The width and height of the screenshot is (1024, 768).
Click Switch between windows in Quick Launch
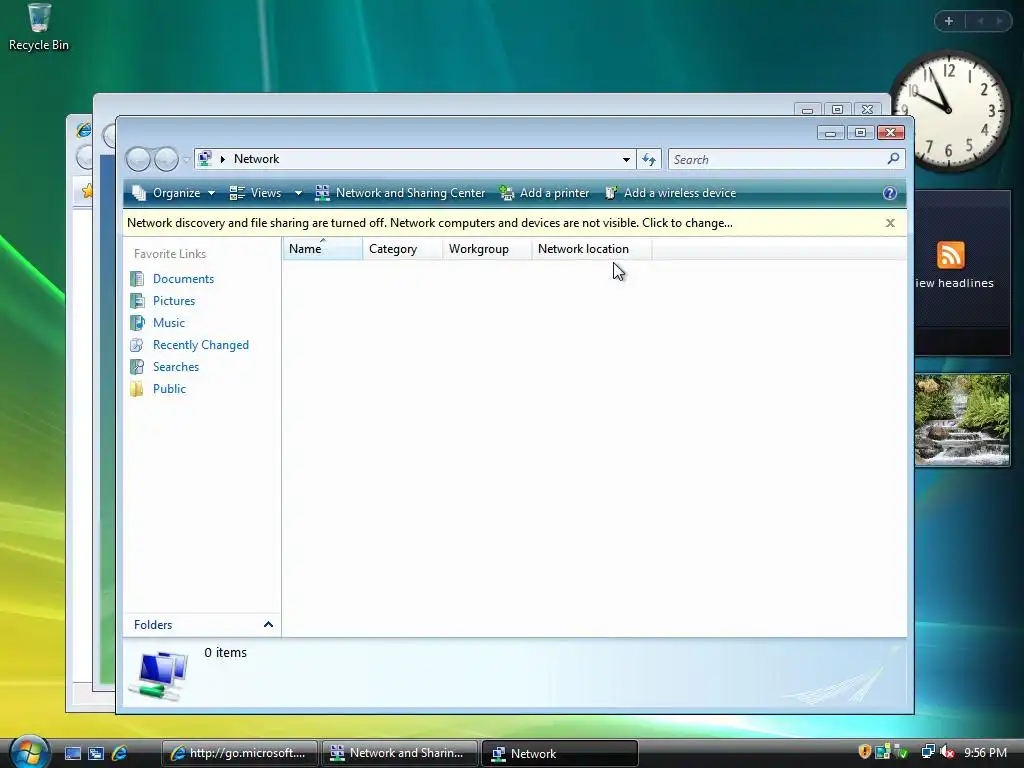pyautogui.click(x=96, y=754)
